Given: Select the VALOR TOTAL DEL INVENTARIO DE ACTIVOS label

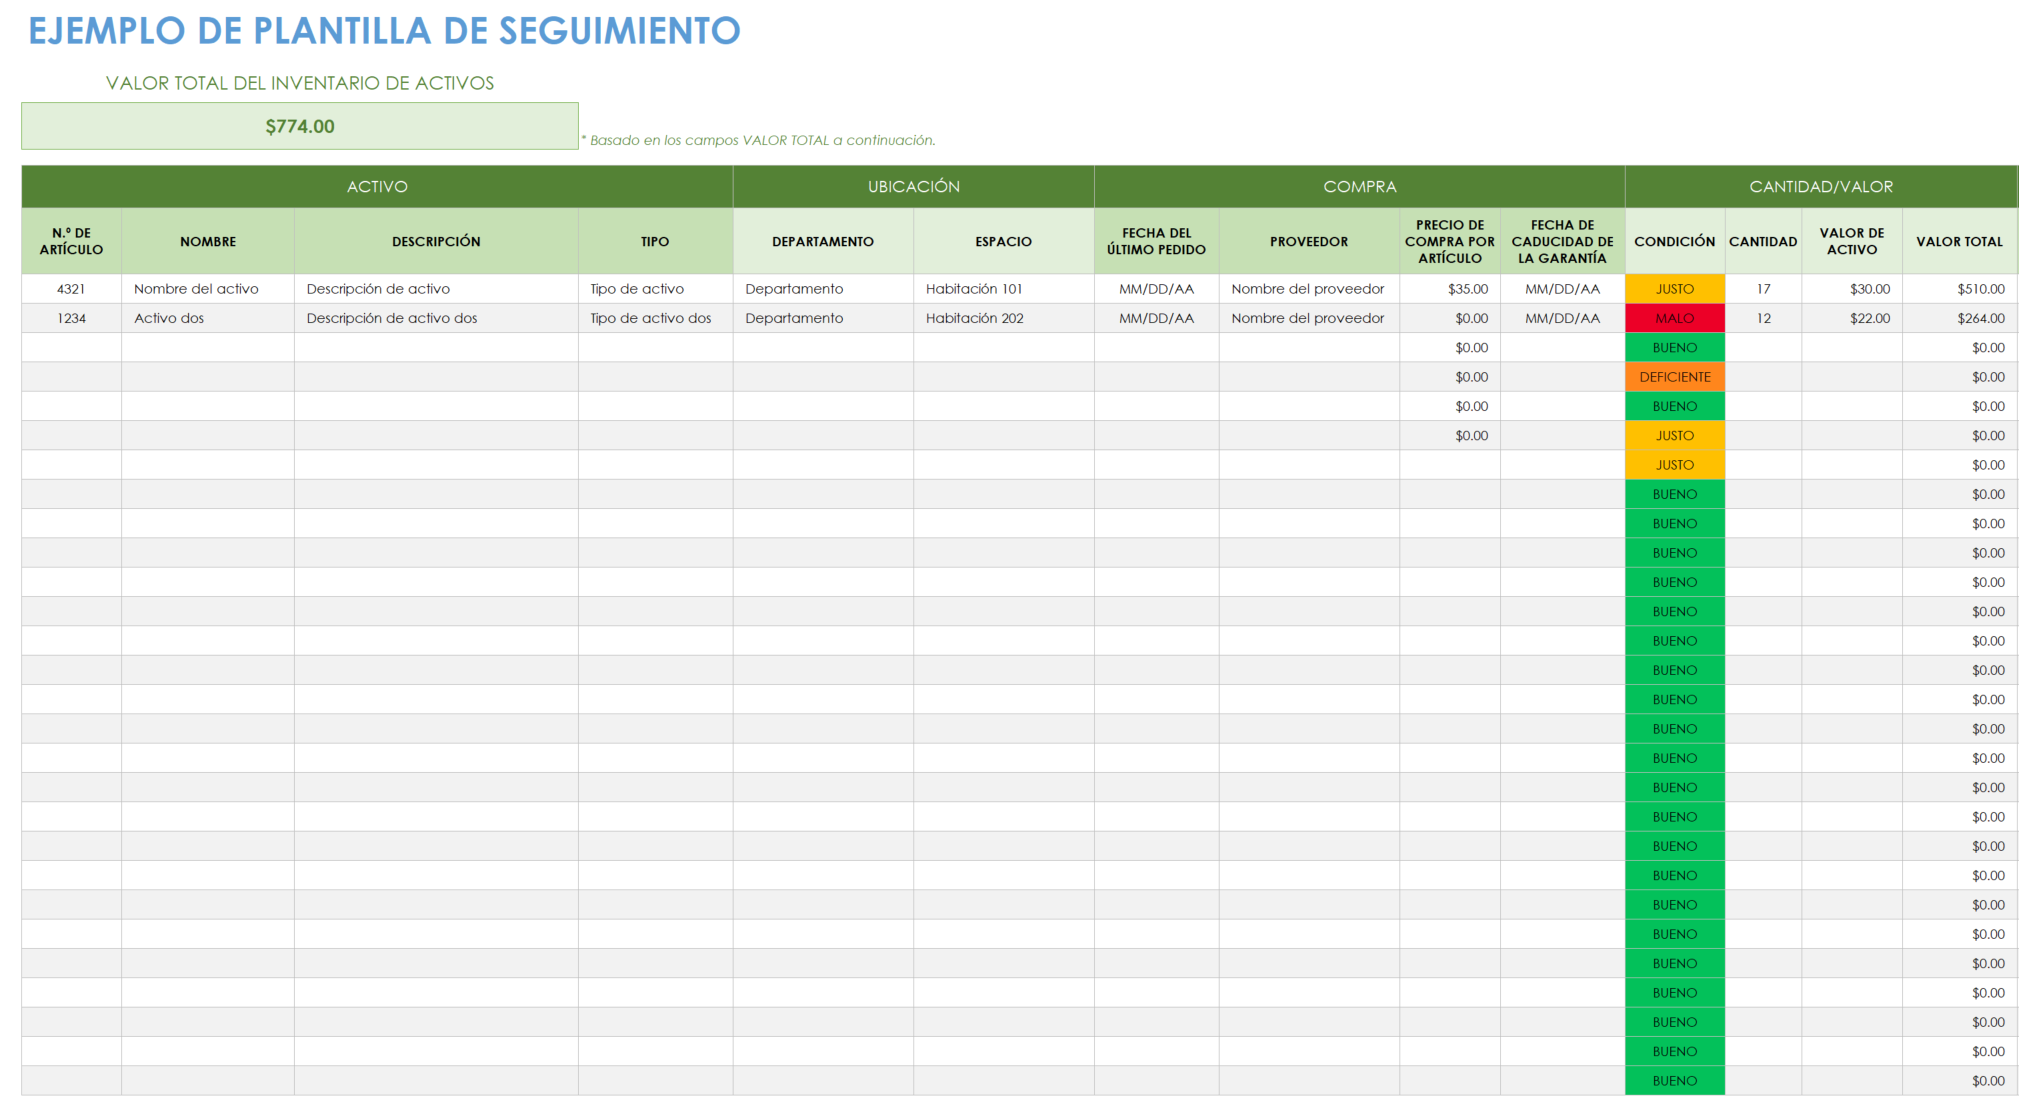Looking at the screenshot, I should (300, 83).
